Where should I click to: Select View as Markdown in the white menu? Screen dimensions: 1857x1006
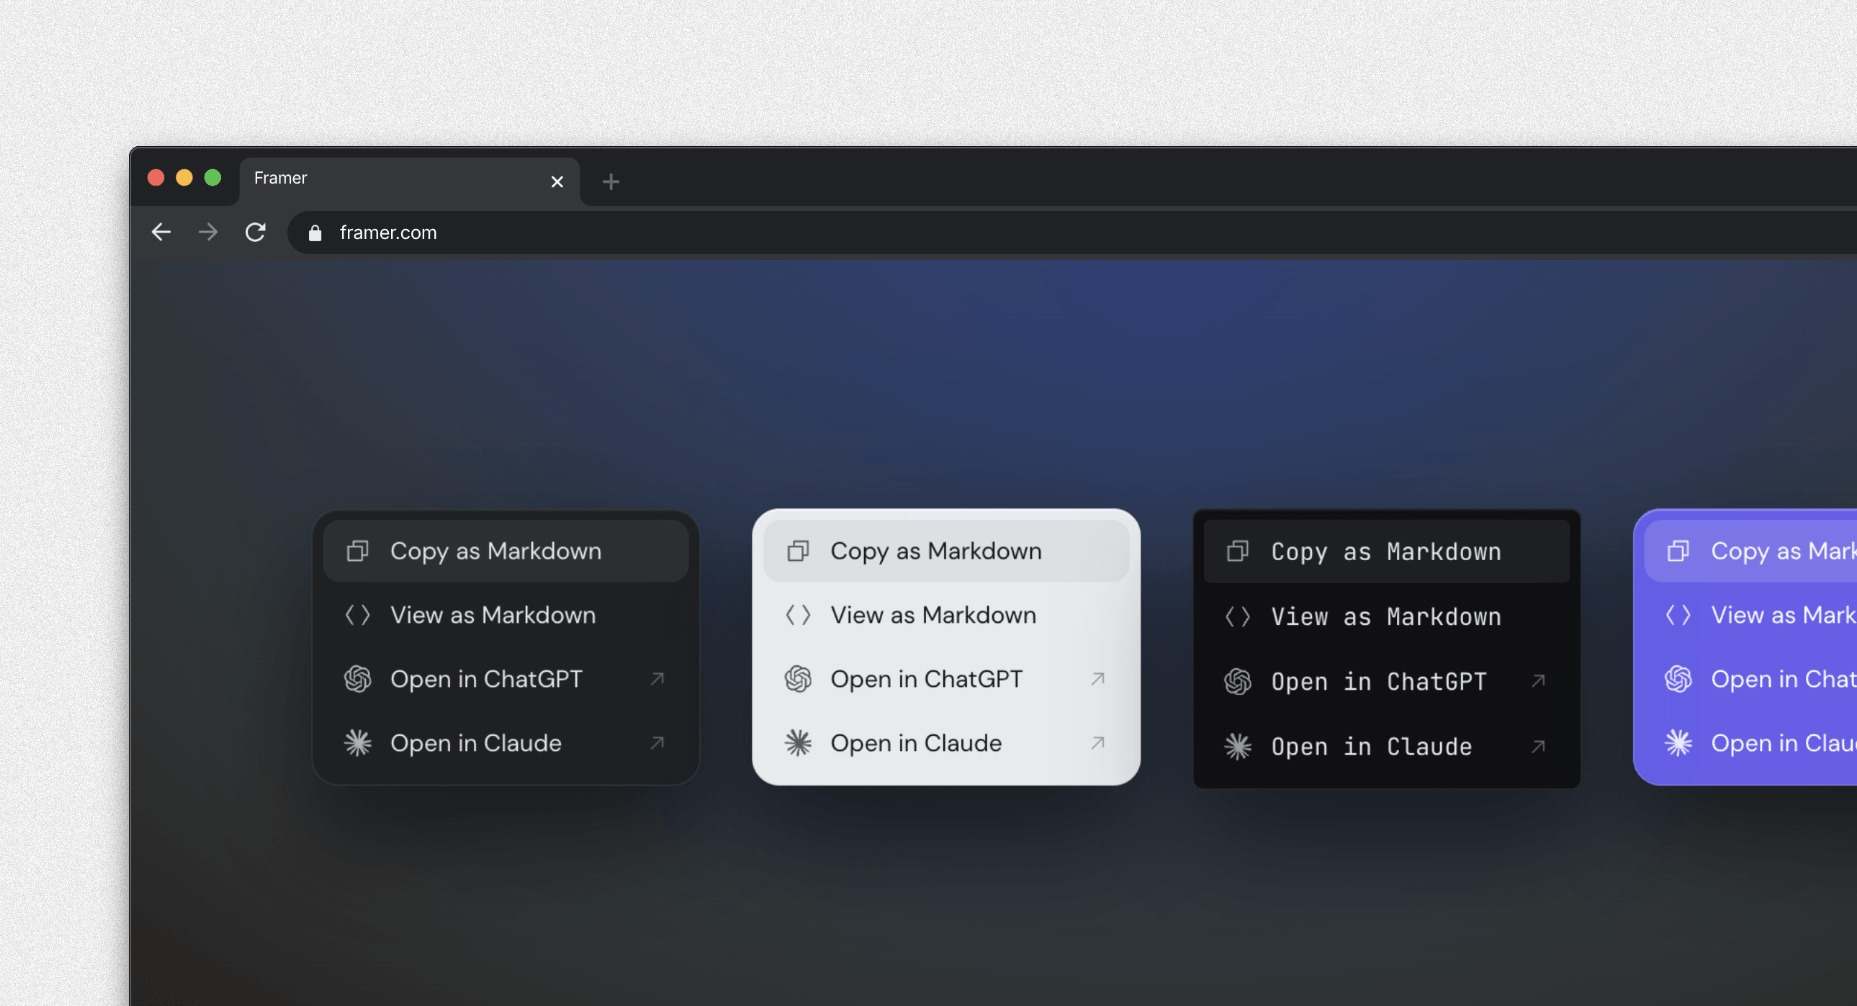click(x=946, y=615)
